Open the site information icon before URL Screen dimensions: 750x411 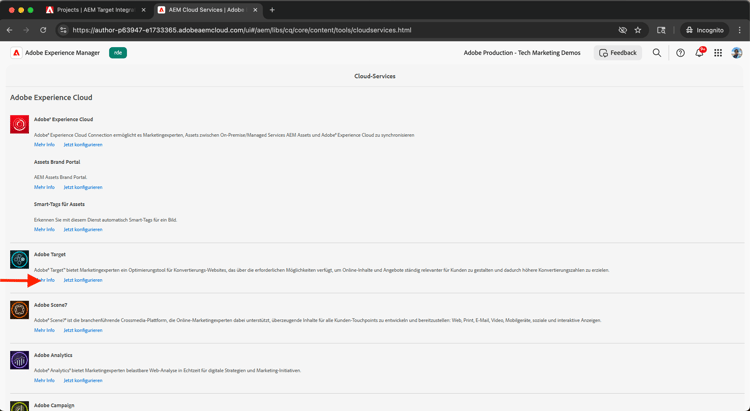click(63, 30)
